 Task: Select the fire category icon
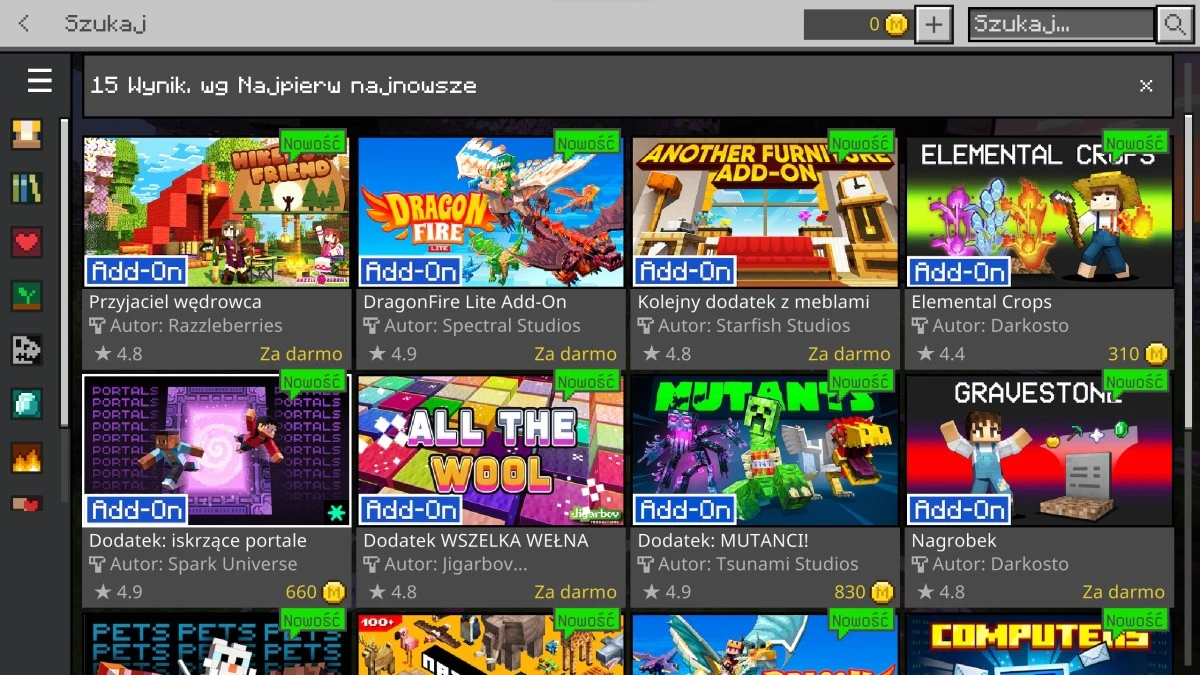pos(27,457)
